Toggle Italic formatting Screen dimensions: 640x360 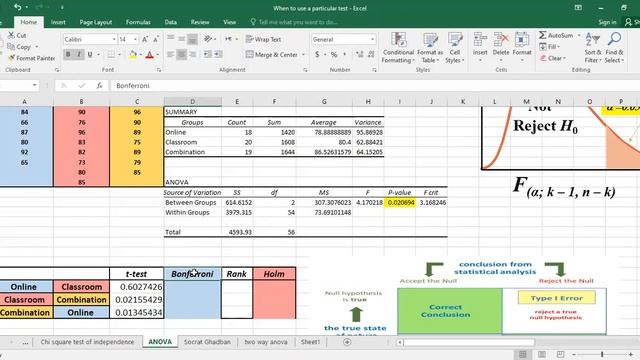click(79, 54)
